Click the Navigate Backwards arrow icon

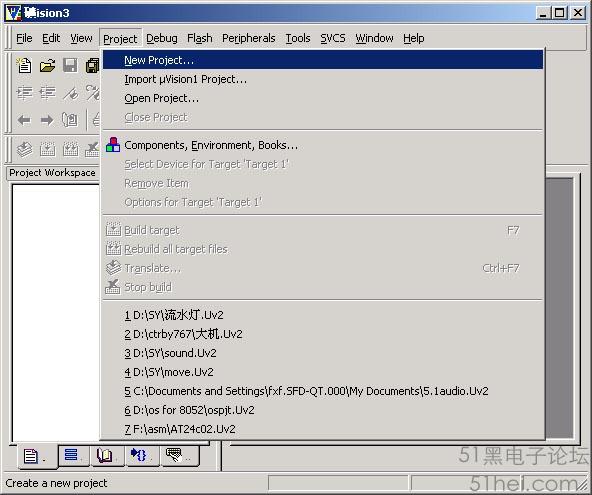point(24,120)
